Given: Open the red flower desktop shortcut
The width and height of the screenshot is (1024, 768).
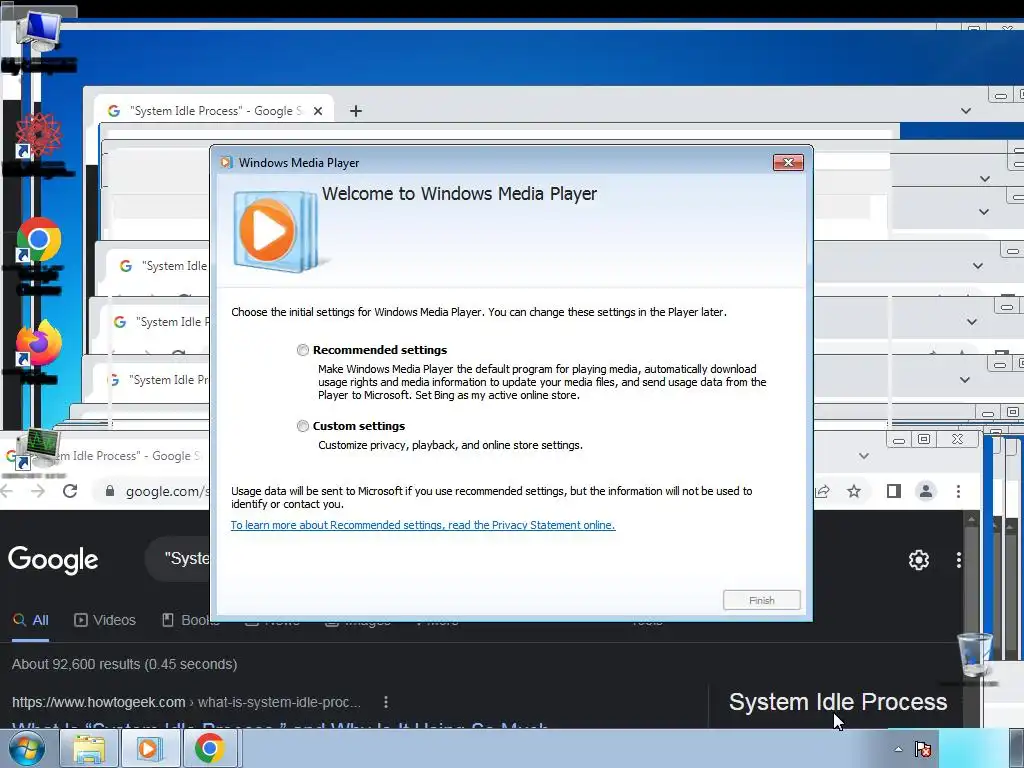Looking at the screenshot, I should coord(38,135).
